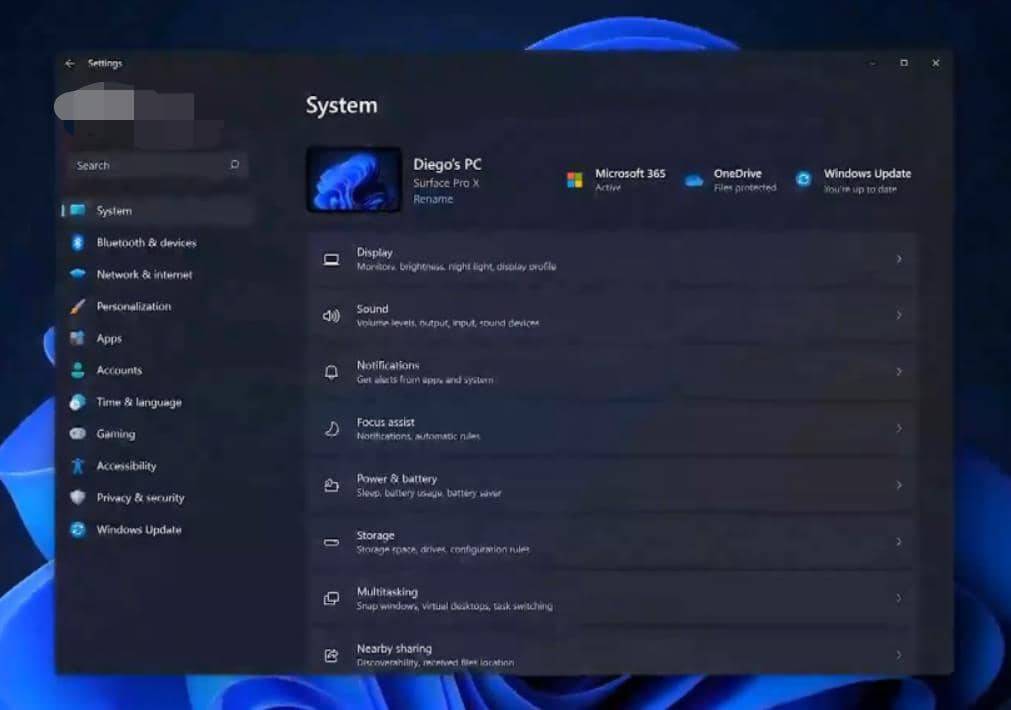Click the desktop wallpaper thumbnail for Diego's PC

point(353,180)
